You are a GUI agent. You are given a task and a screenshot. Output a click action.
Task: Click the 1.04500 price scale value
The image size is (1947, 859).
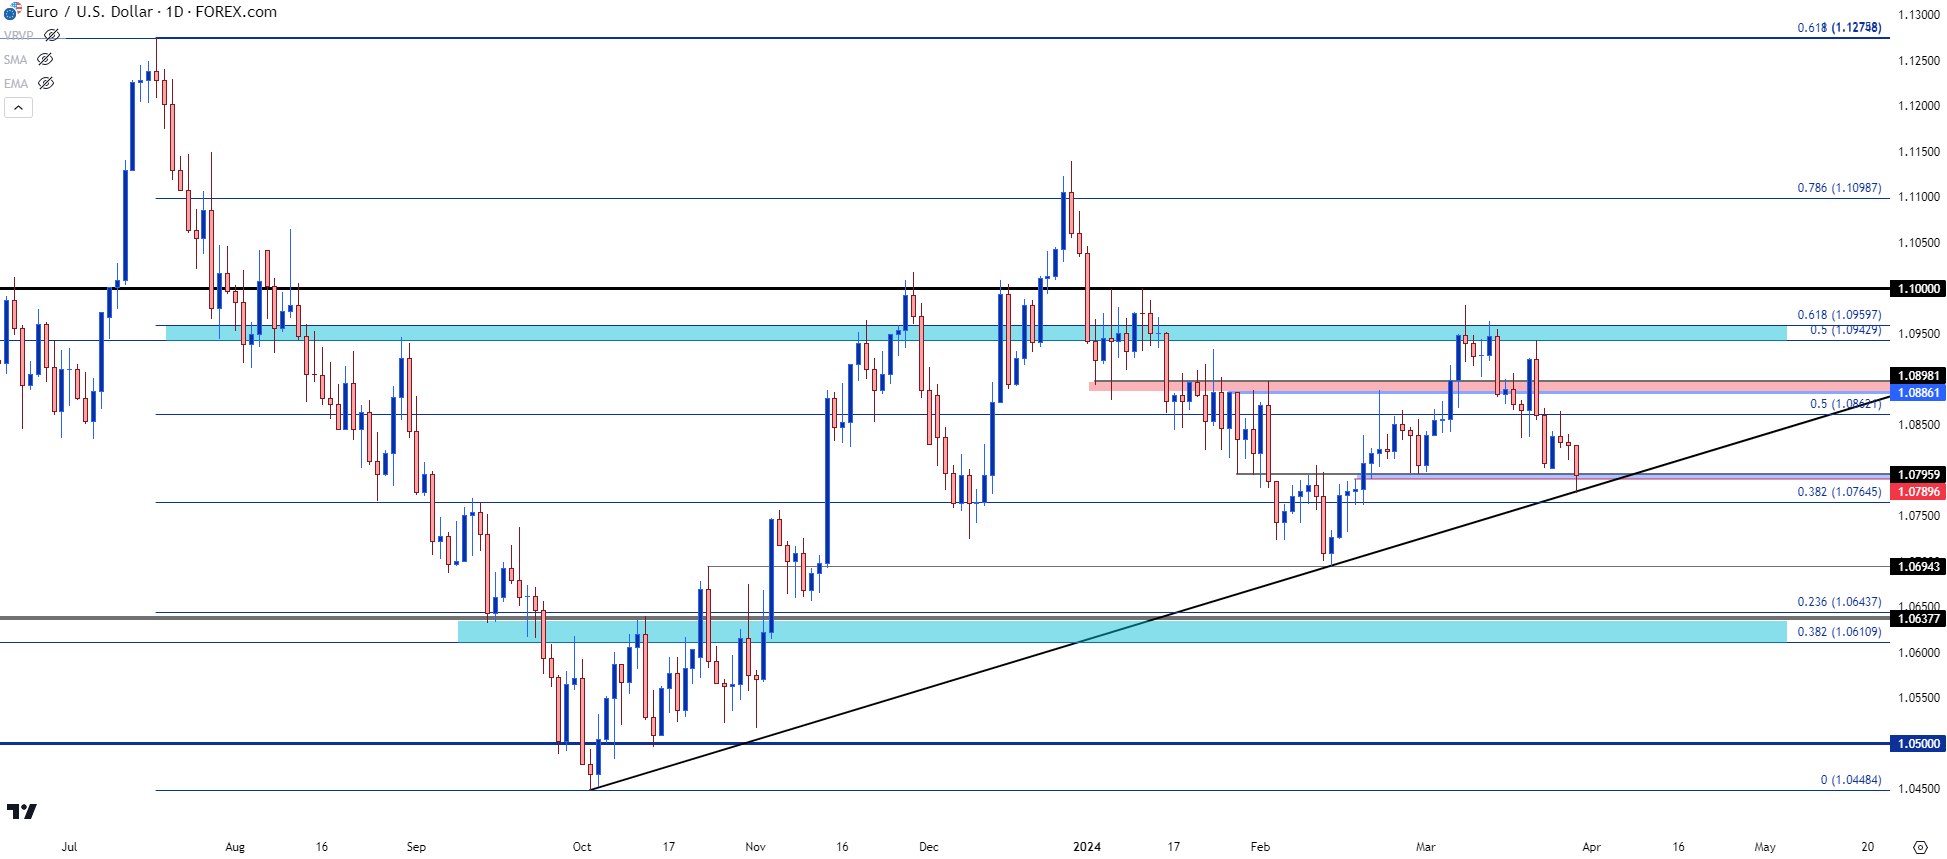(1919, 789)
